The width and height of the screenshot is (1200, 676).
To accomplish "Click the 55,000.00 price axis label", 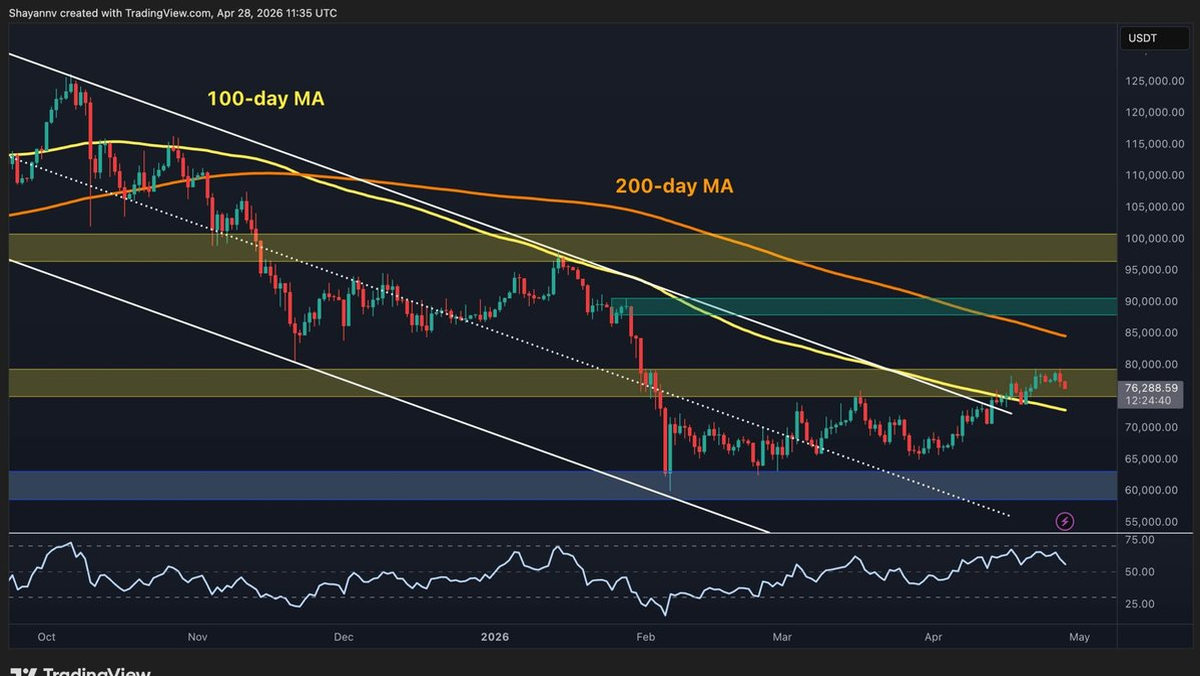I will point(1153,522).
